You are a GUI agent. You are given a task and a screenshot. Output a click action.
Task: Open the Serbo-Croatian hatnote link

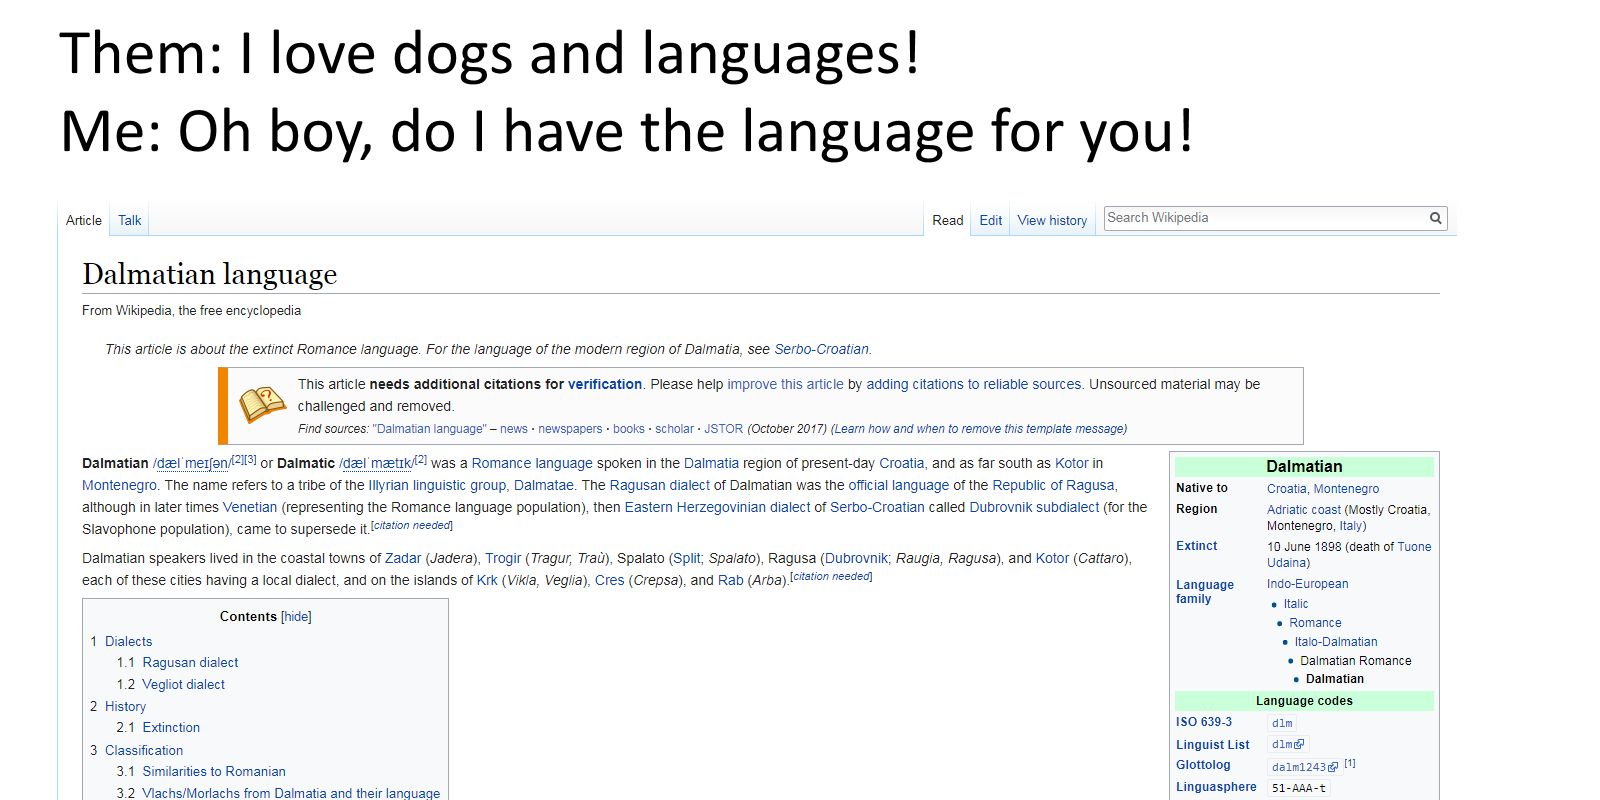click(821, 349)
